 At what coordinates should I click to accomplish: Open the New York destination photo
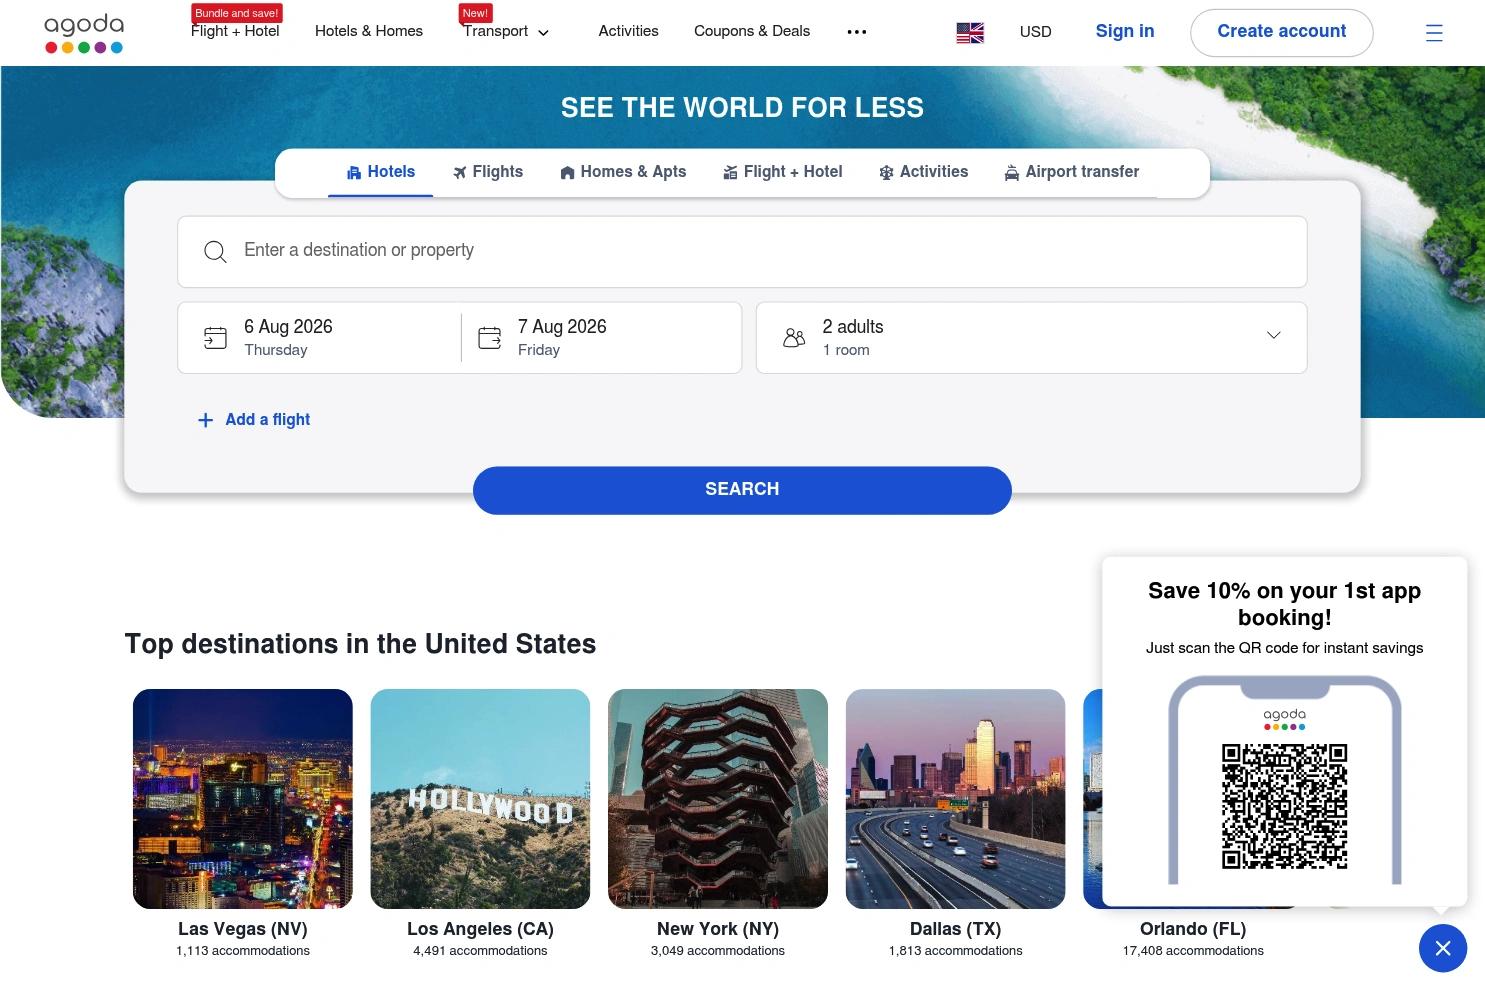(x=718, y=799)
